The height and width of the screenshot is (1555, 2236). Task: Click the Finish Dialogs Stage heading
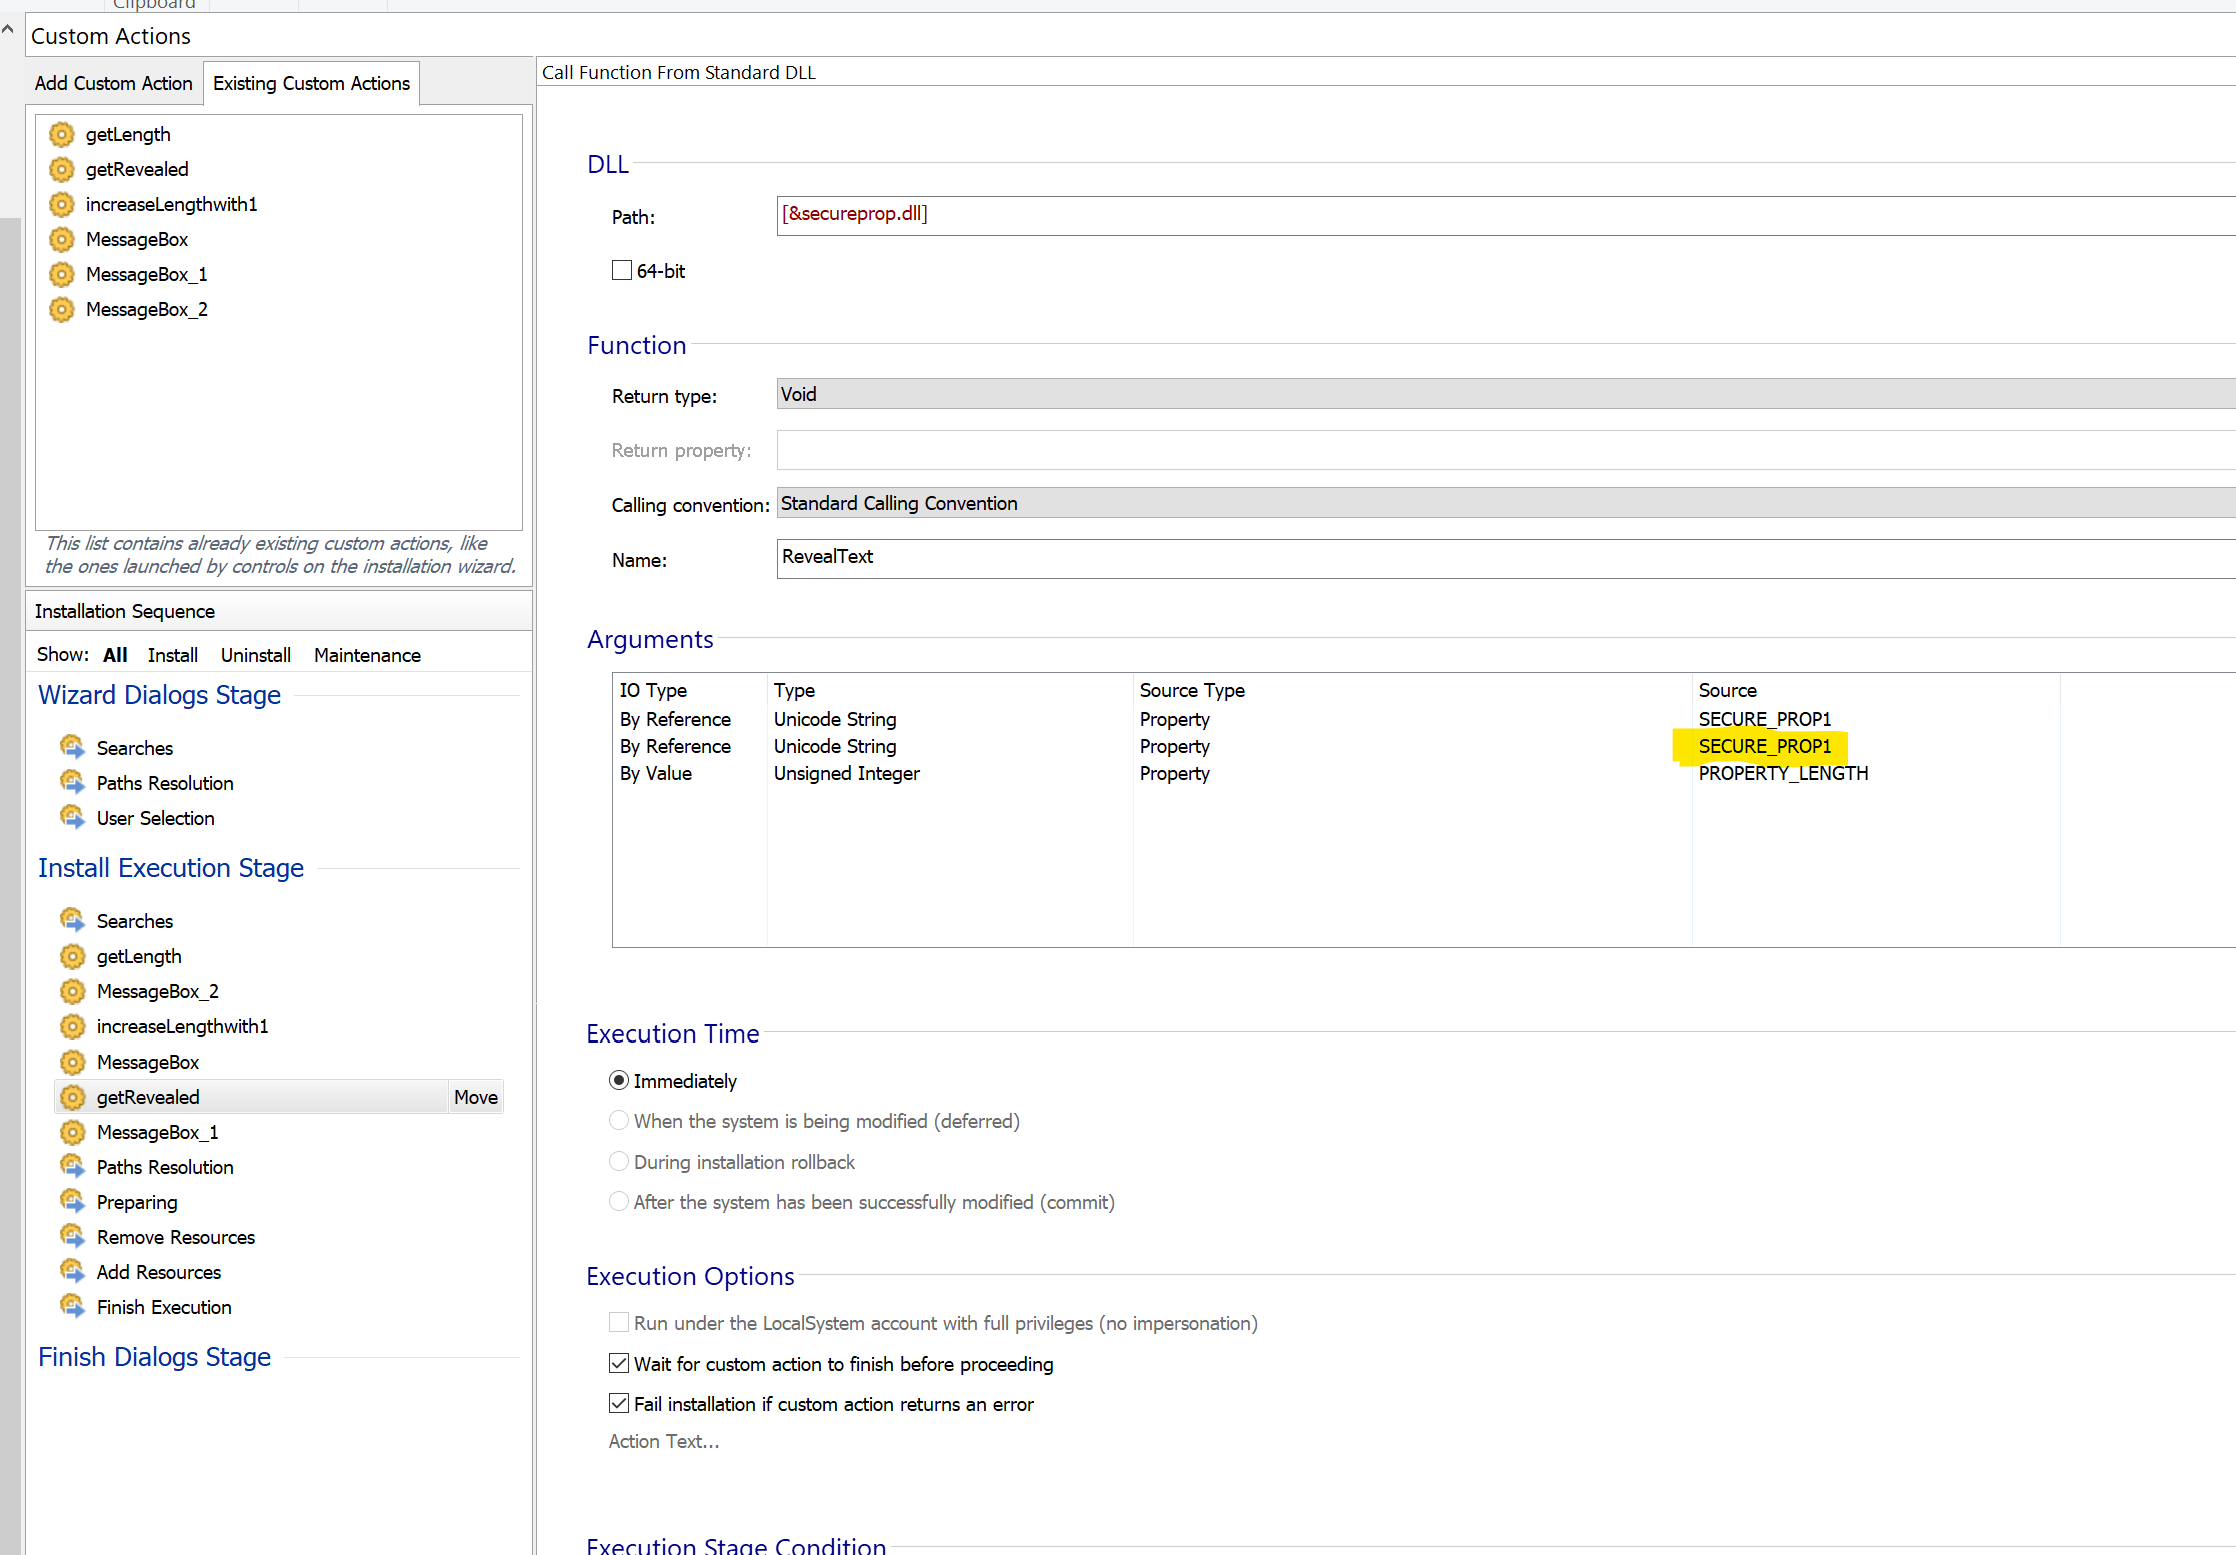154,1356
